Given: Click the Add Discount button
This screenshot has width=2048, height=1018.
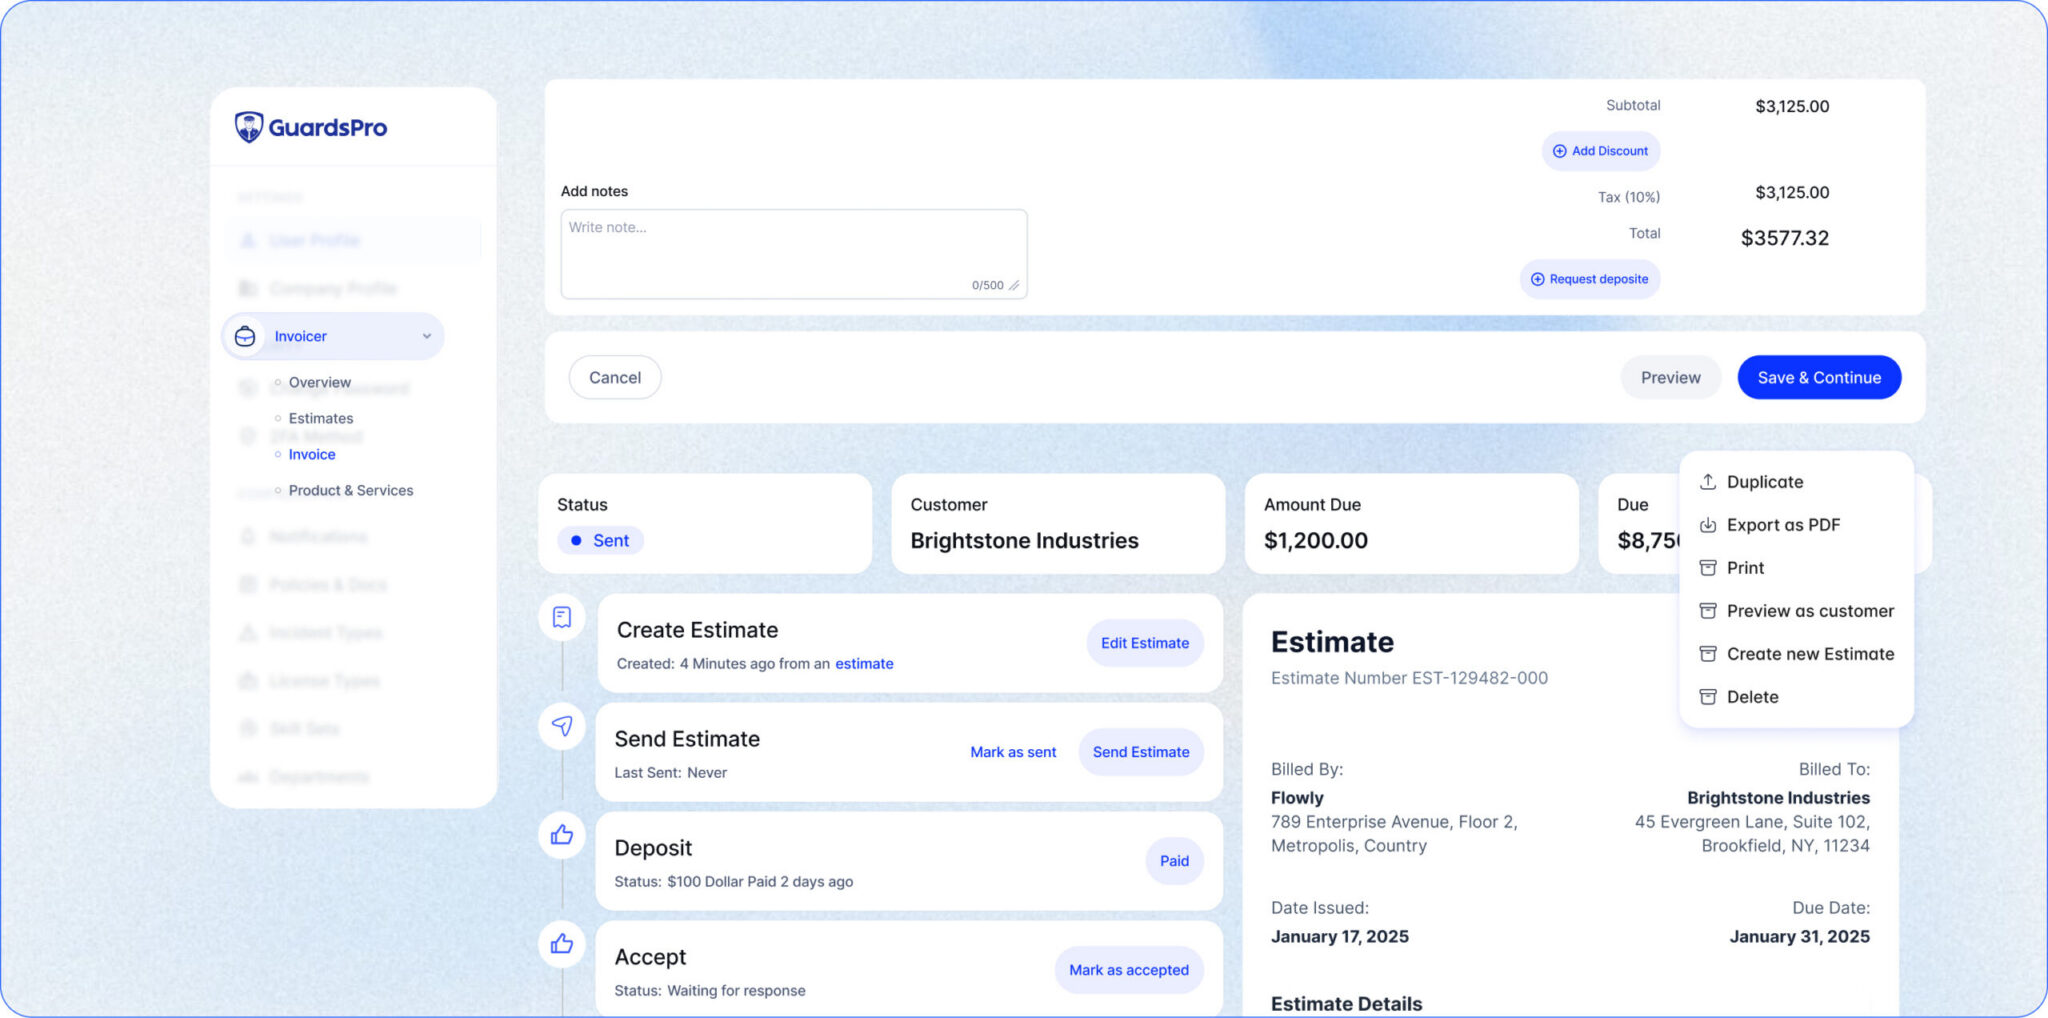Looking at the screenshot, I should (1600, 151).
